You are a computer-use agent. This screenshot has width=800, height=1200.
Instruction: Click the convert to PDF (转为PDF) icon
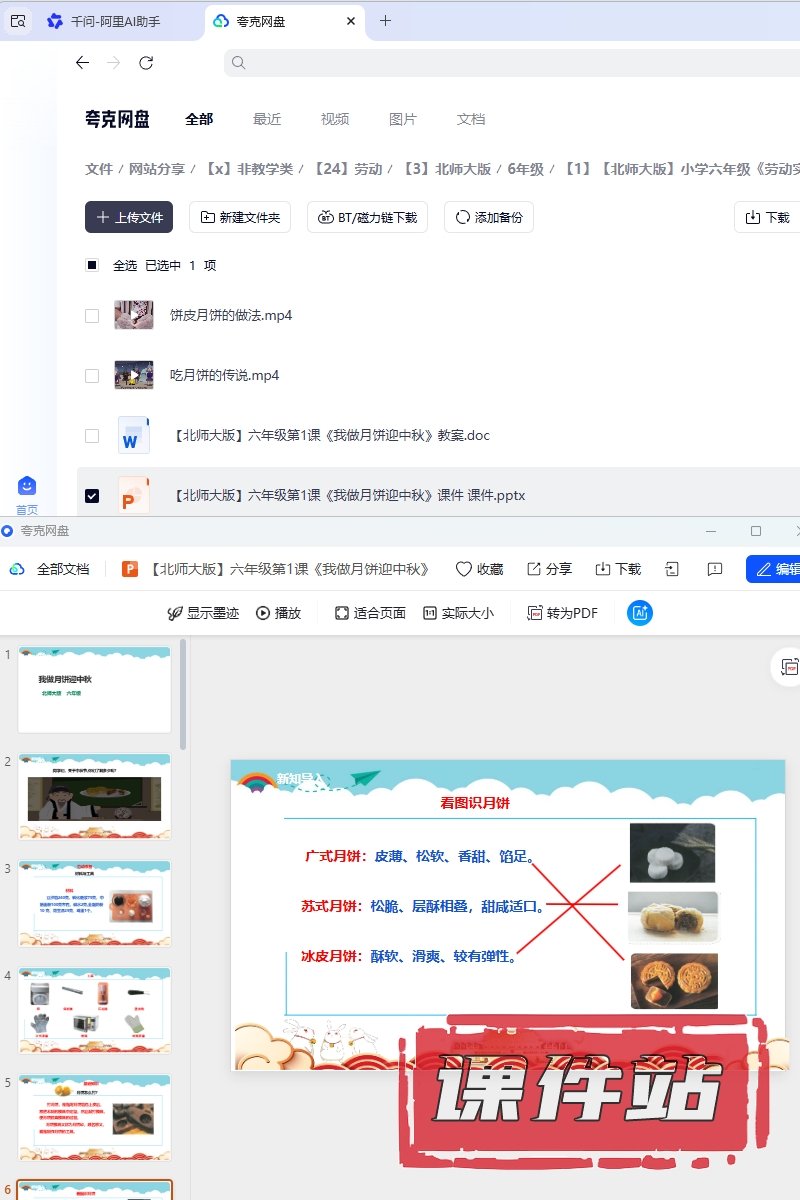(x=535, y=613)
